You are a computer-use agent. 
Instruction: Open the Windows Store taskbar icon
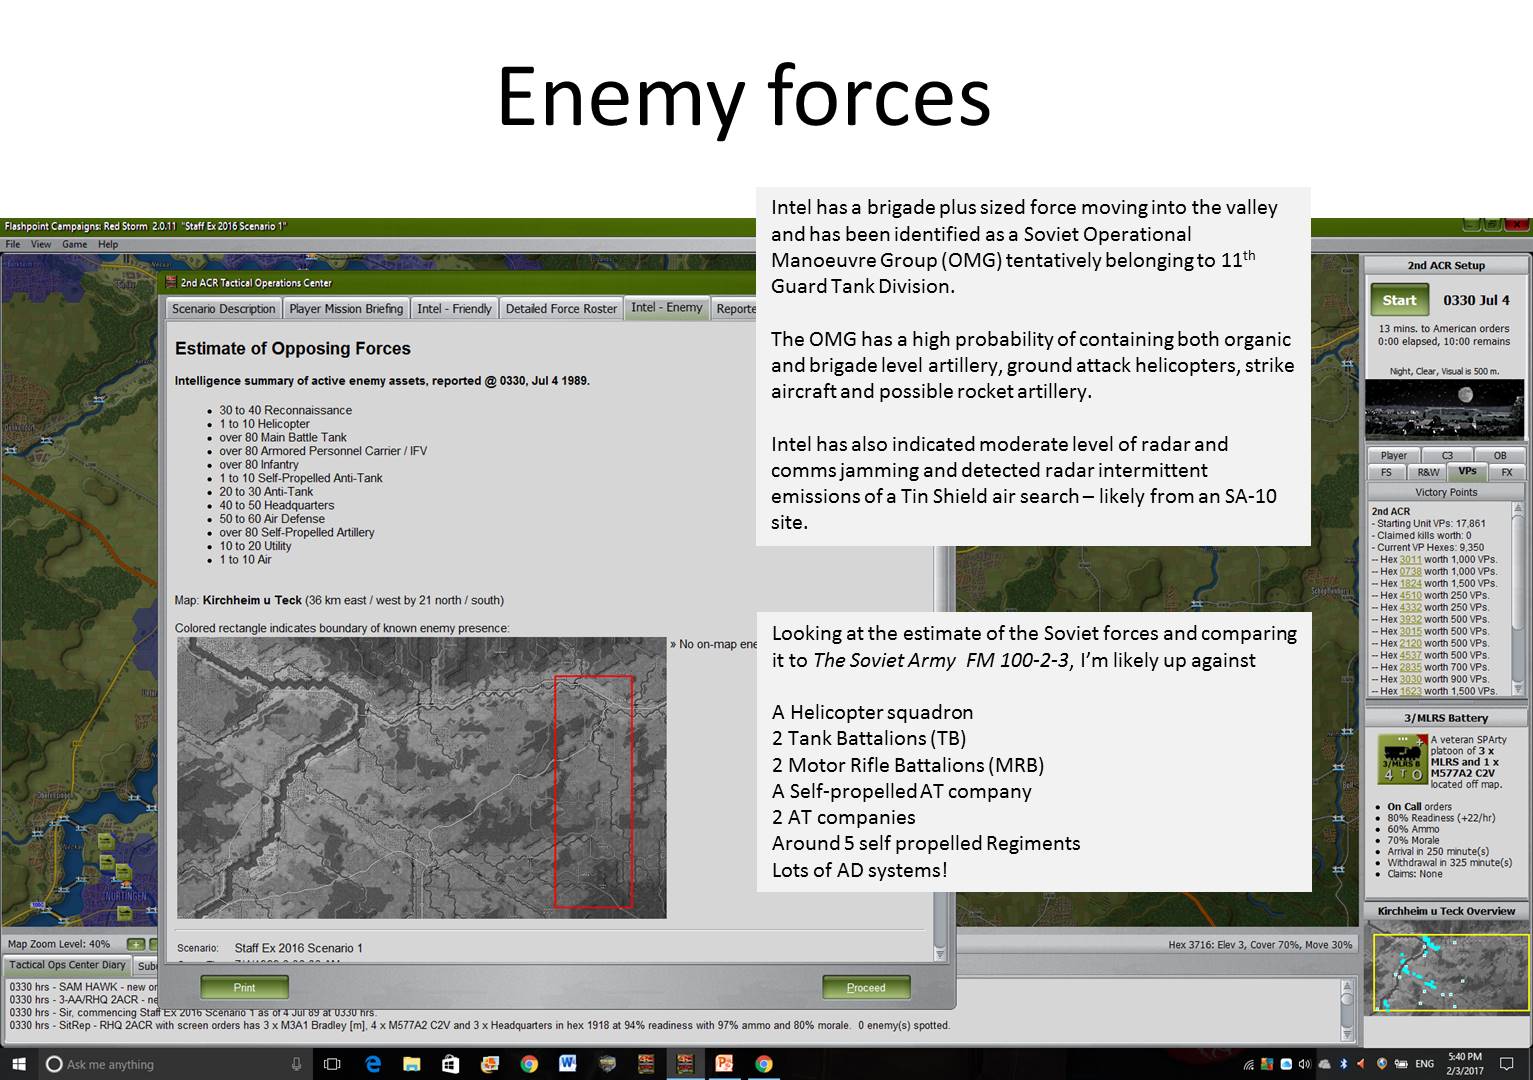point(451,1064)
